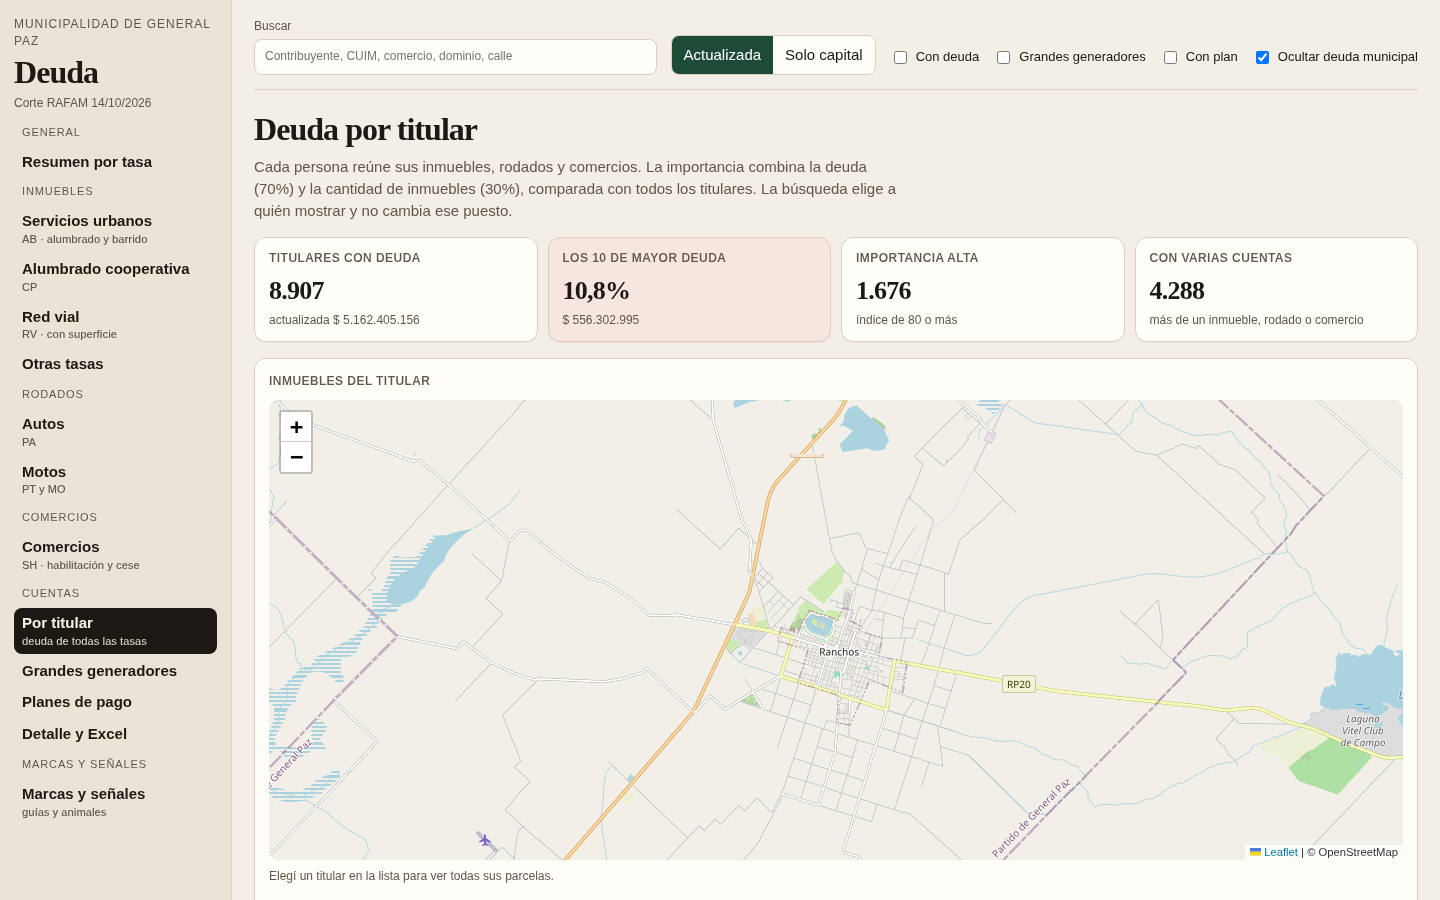Click Corte RAFAM 14/10/2026 text
Image resolution: width=1440 pixels, height=900 pixels.
[83, 103]
